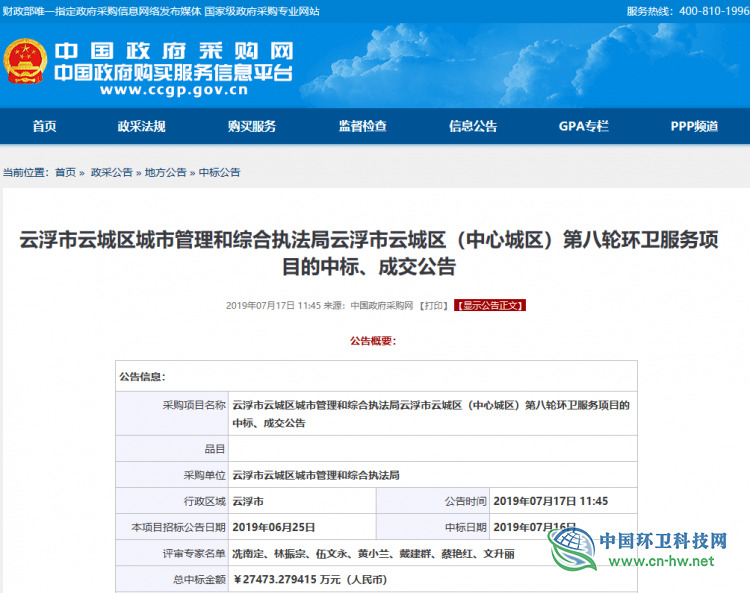The width and height of the screenshot is (750, 593).
Task: Go to 购买服务 in the navigation bar
Action: point(252,126)
